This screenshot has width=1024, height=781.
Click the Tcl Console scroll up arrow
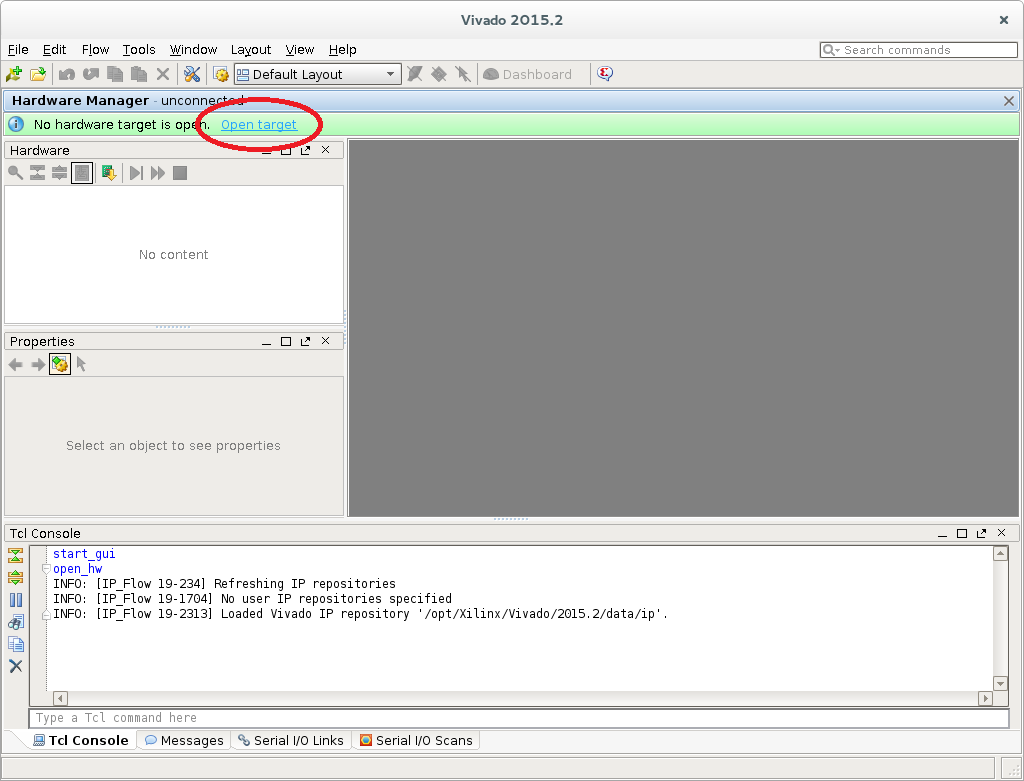[x=1000, y=554]
